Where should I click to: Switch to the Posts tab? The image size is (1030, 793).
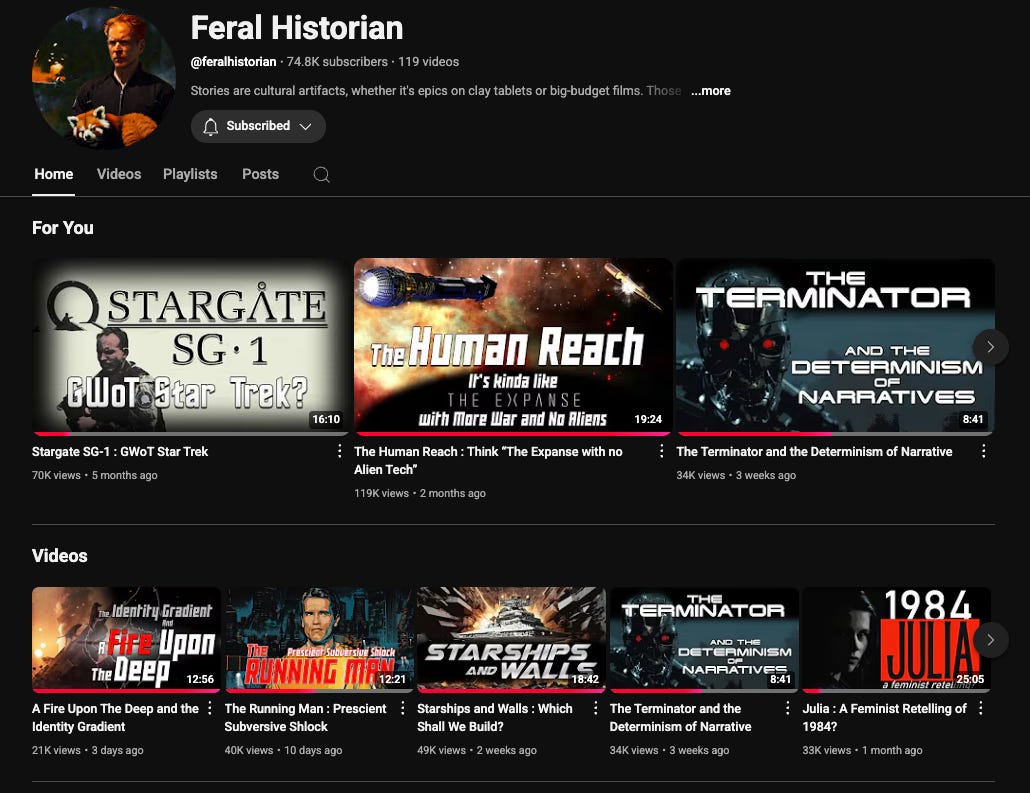(x=260, y=174)
